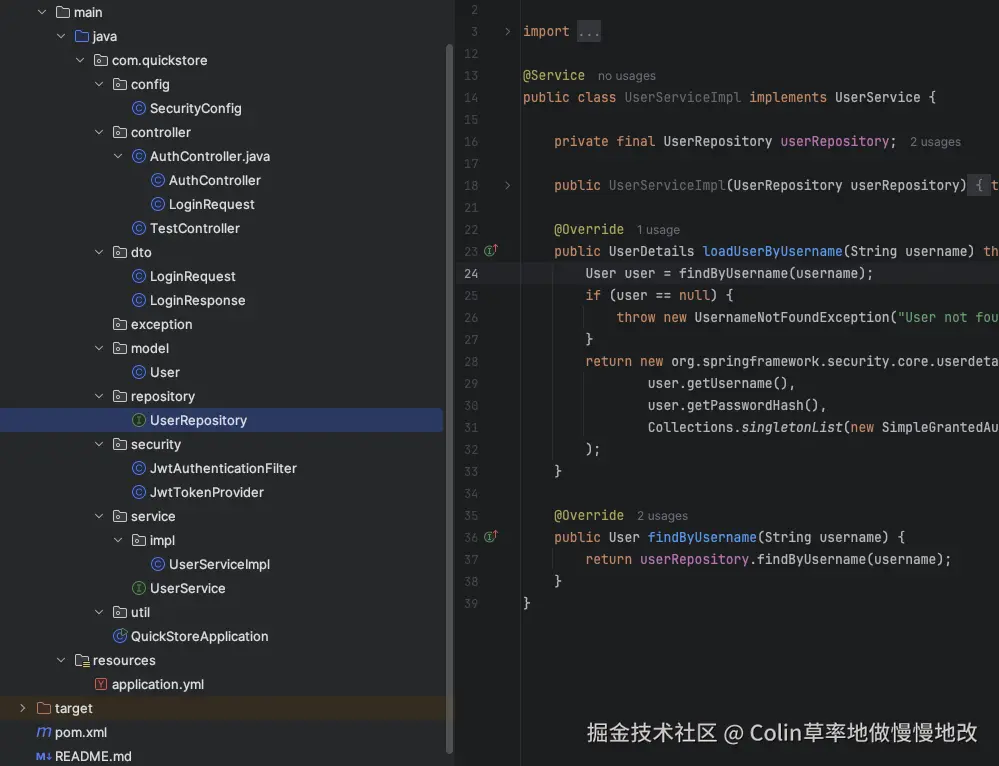
Task: Collapse the controller package chevron
Action: [99, 132]
